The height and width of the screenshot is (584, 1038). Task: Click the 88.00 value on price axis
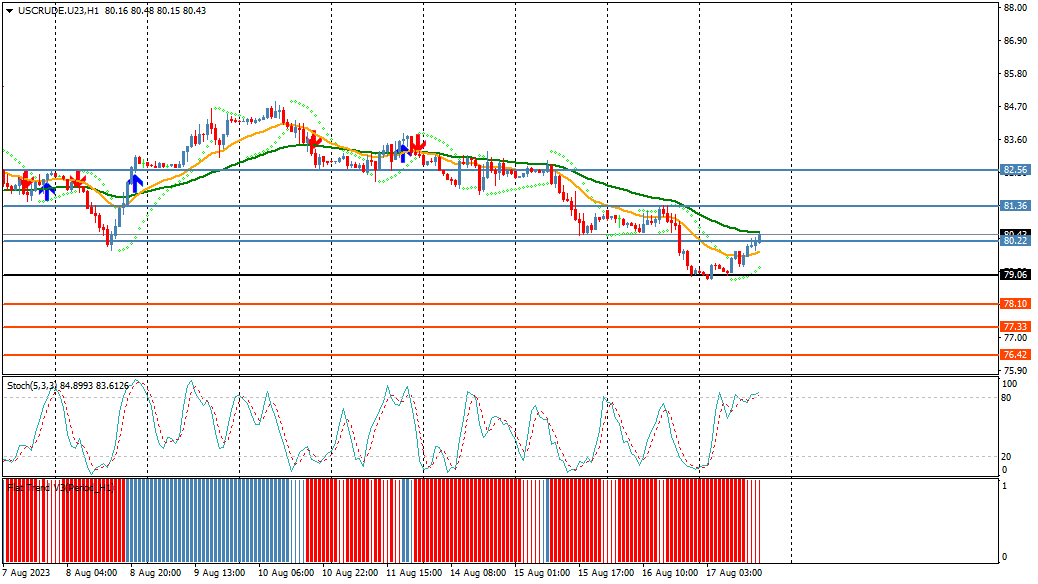pos(1015,8)
